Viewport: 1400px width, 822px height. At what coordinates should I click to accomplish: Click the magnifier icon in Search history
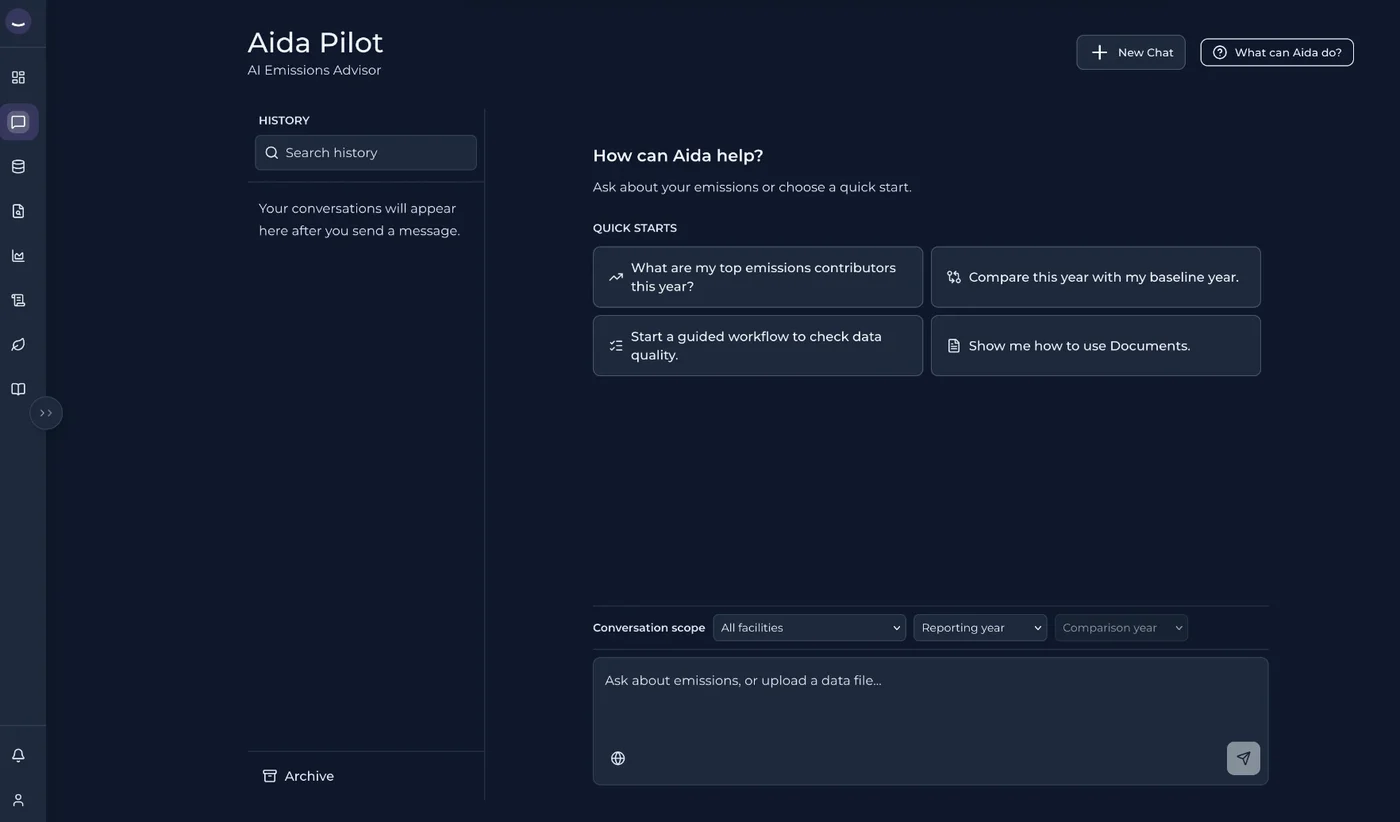pyautogui.click(x=272, y=153)
